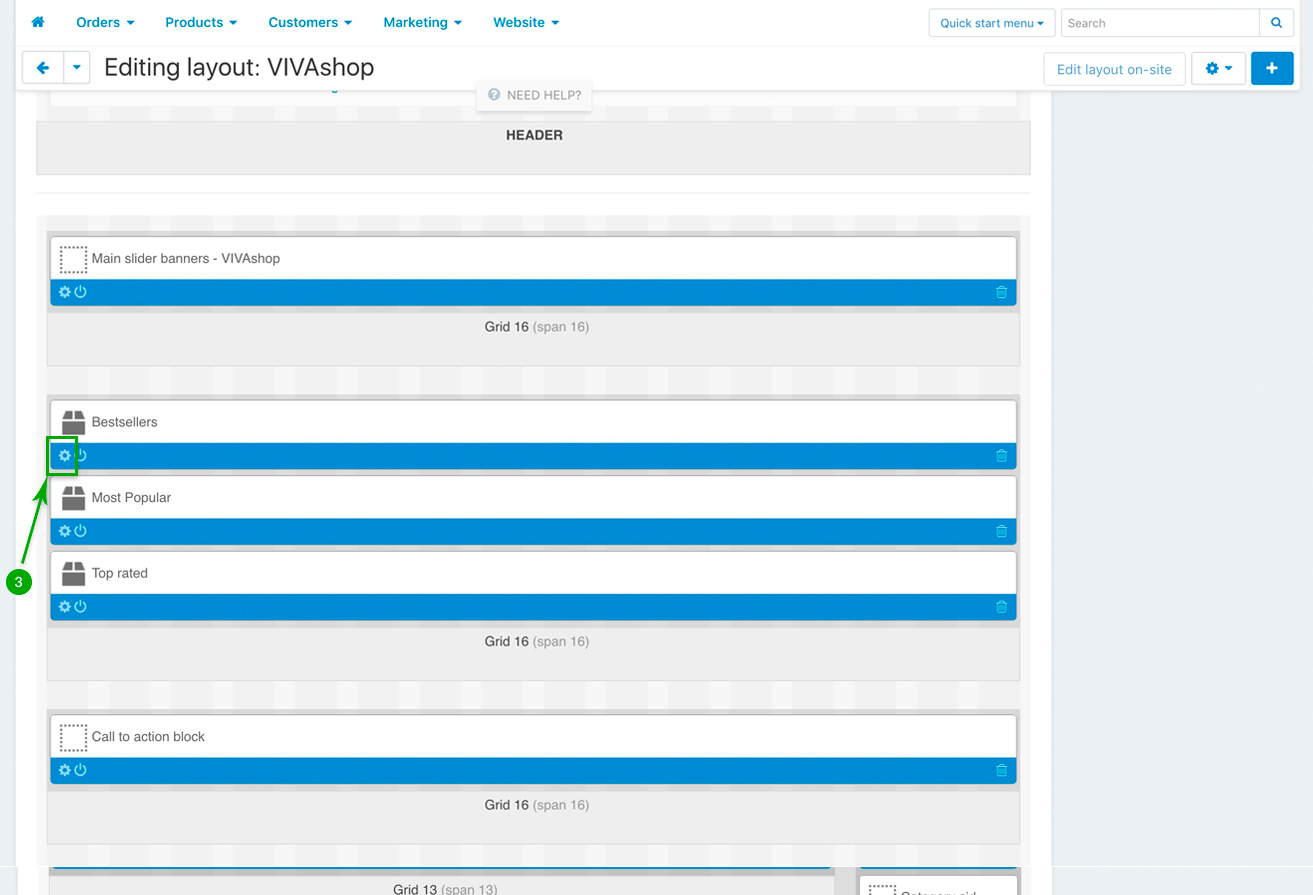Open the gear dropdown next to Edit layout on-site
The width and height of the screenshot is (1313, 895).
[1218, 69]
